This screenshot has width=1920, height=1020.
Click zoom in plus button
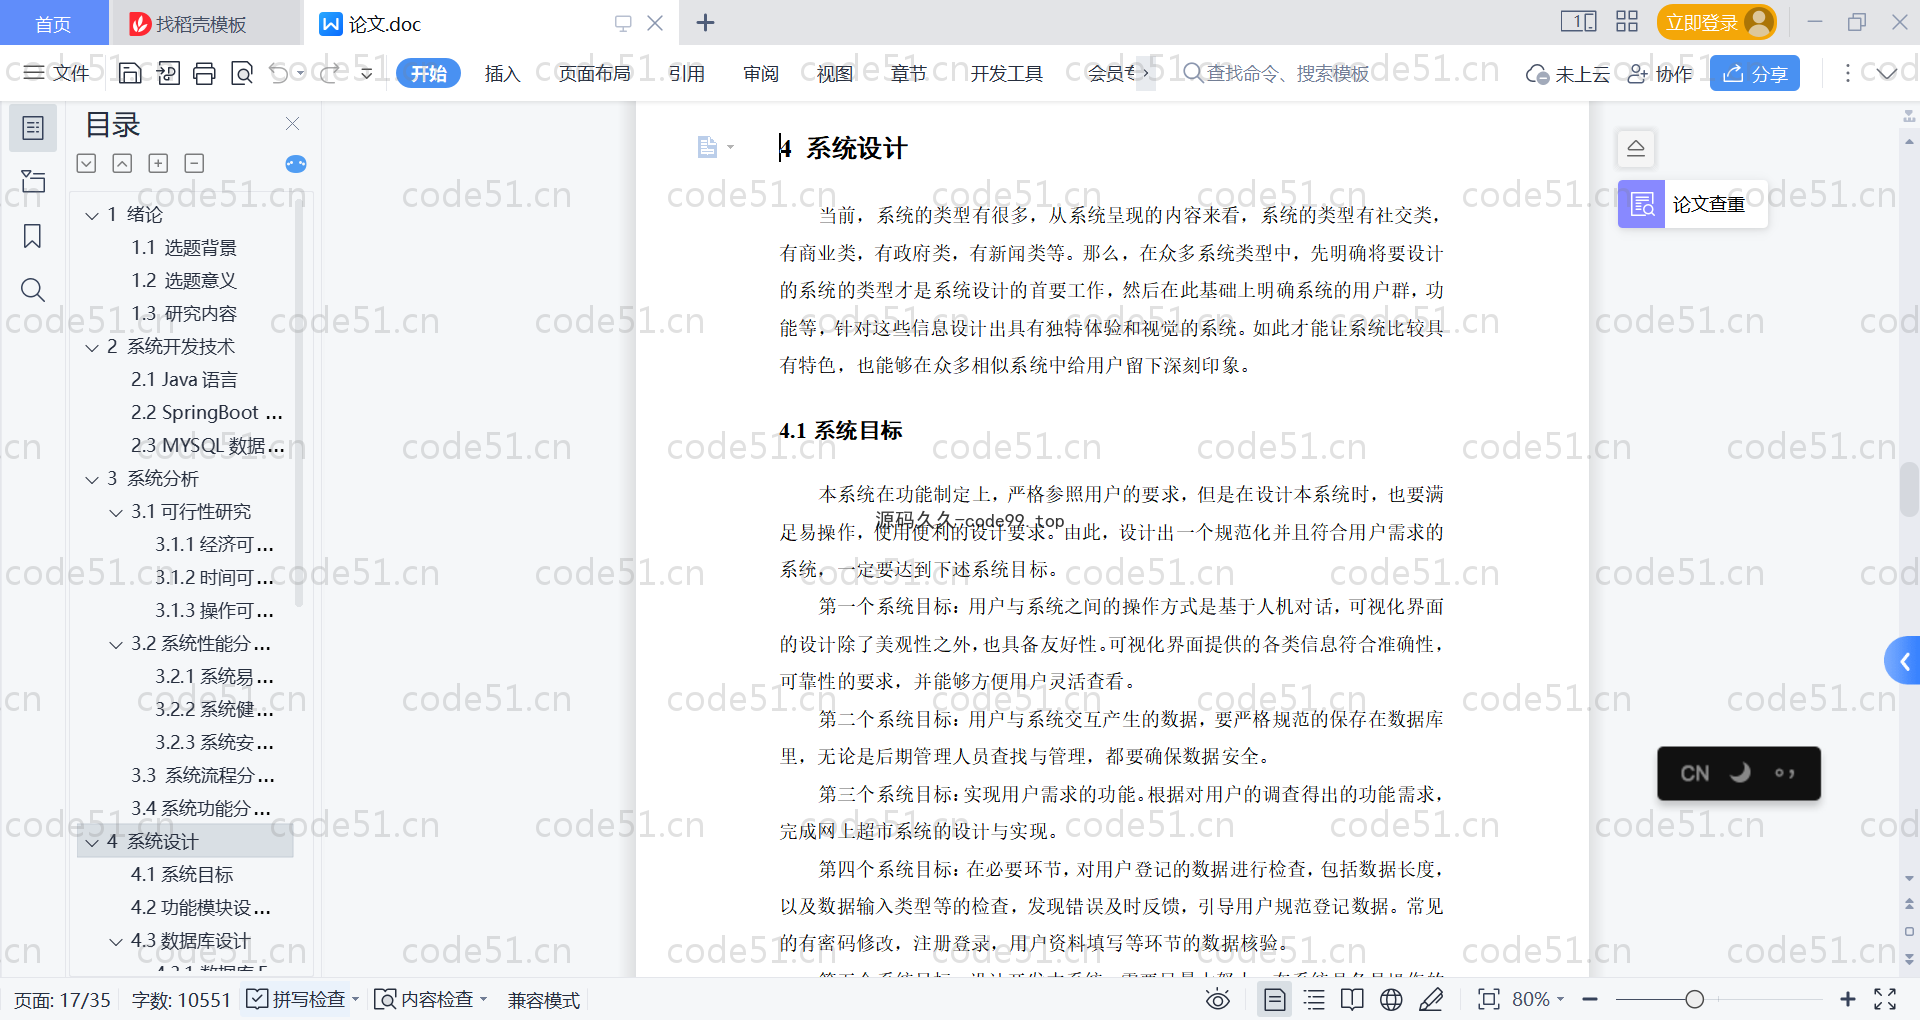coord(1847,999)
